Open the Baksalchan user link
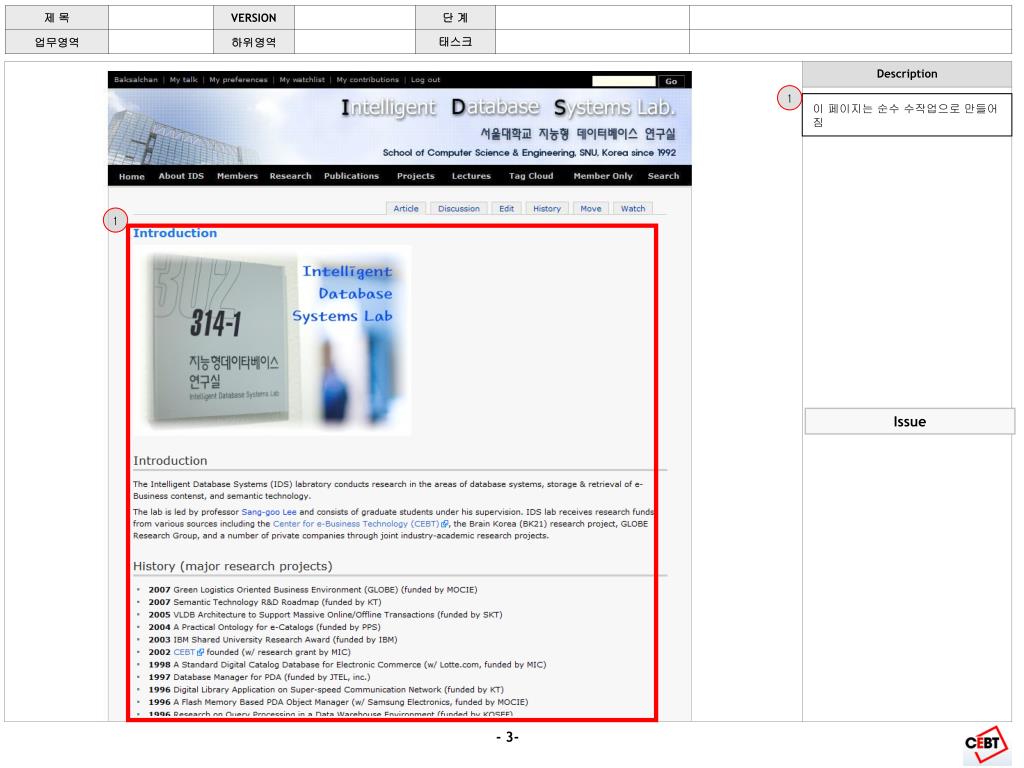The image size is (1024, 768). 136,80
